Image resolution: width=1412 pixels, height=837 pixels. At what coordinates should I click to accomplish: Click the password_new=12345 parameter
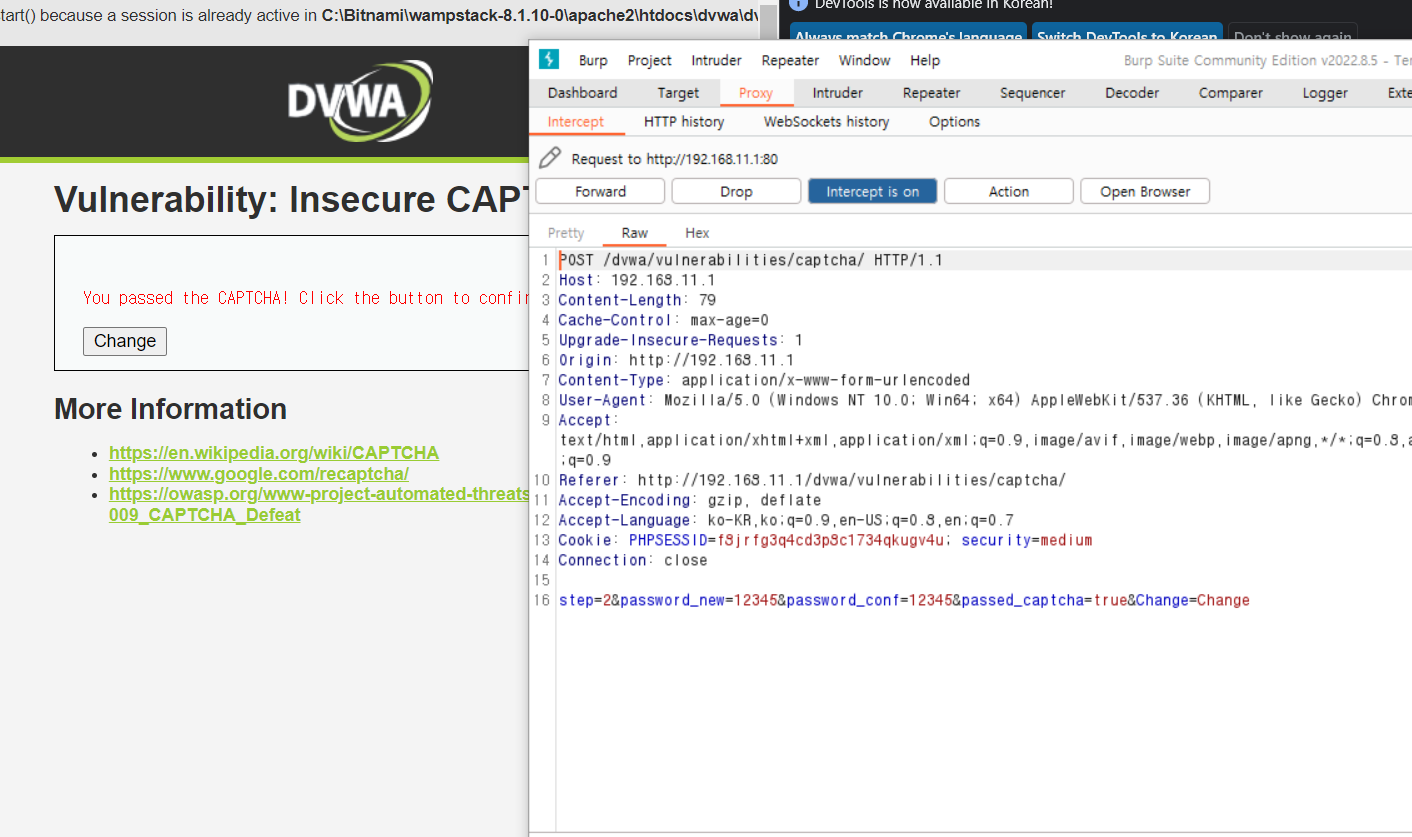click(x=698, y=600)
